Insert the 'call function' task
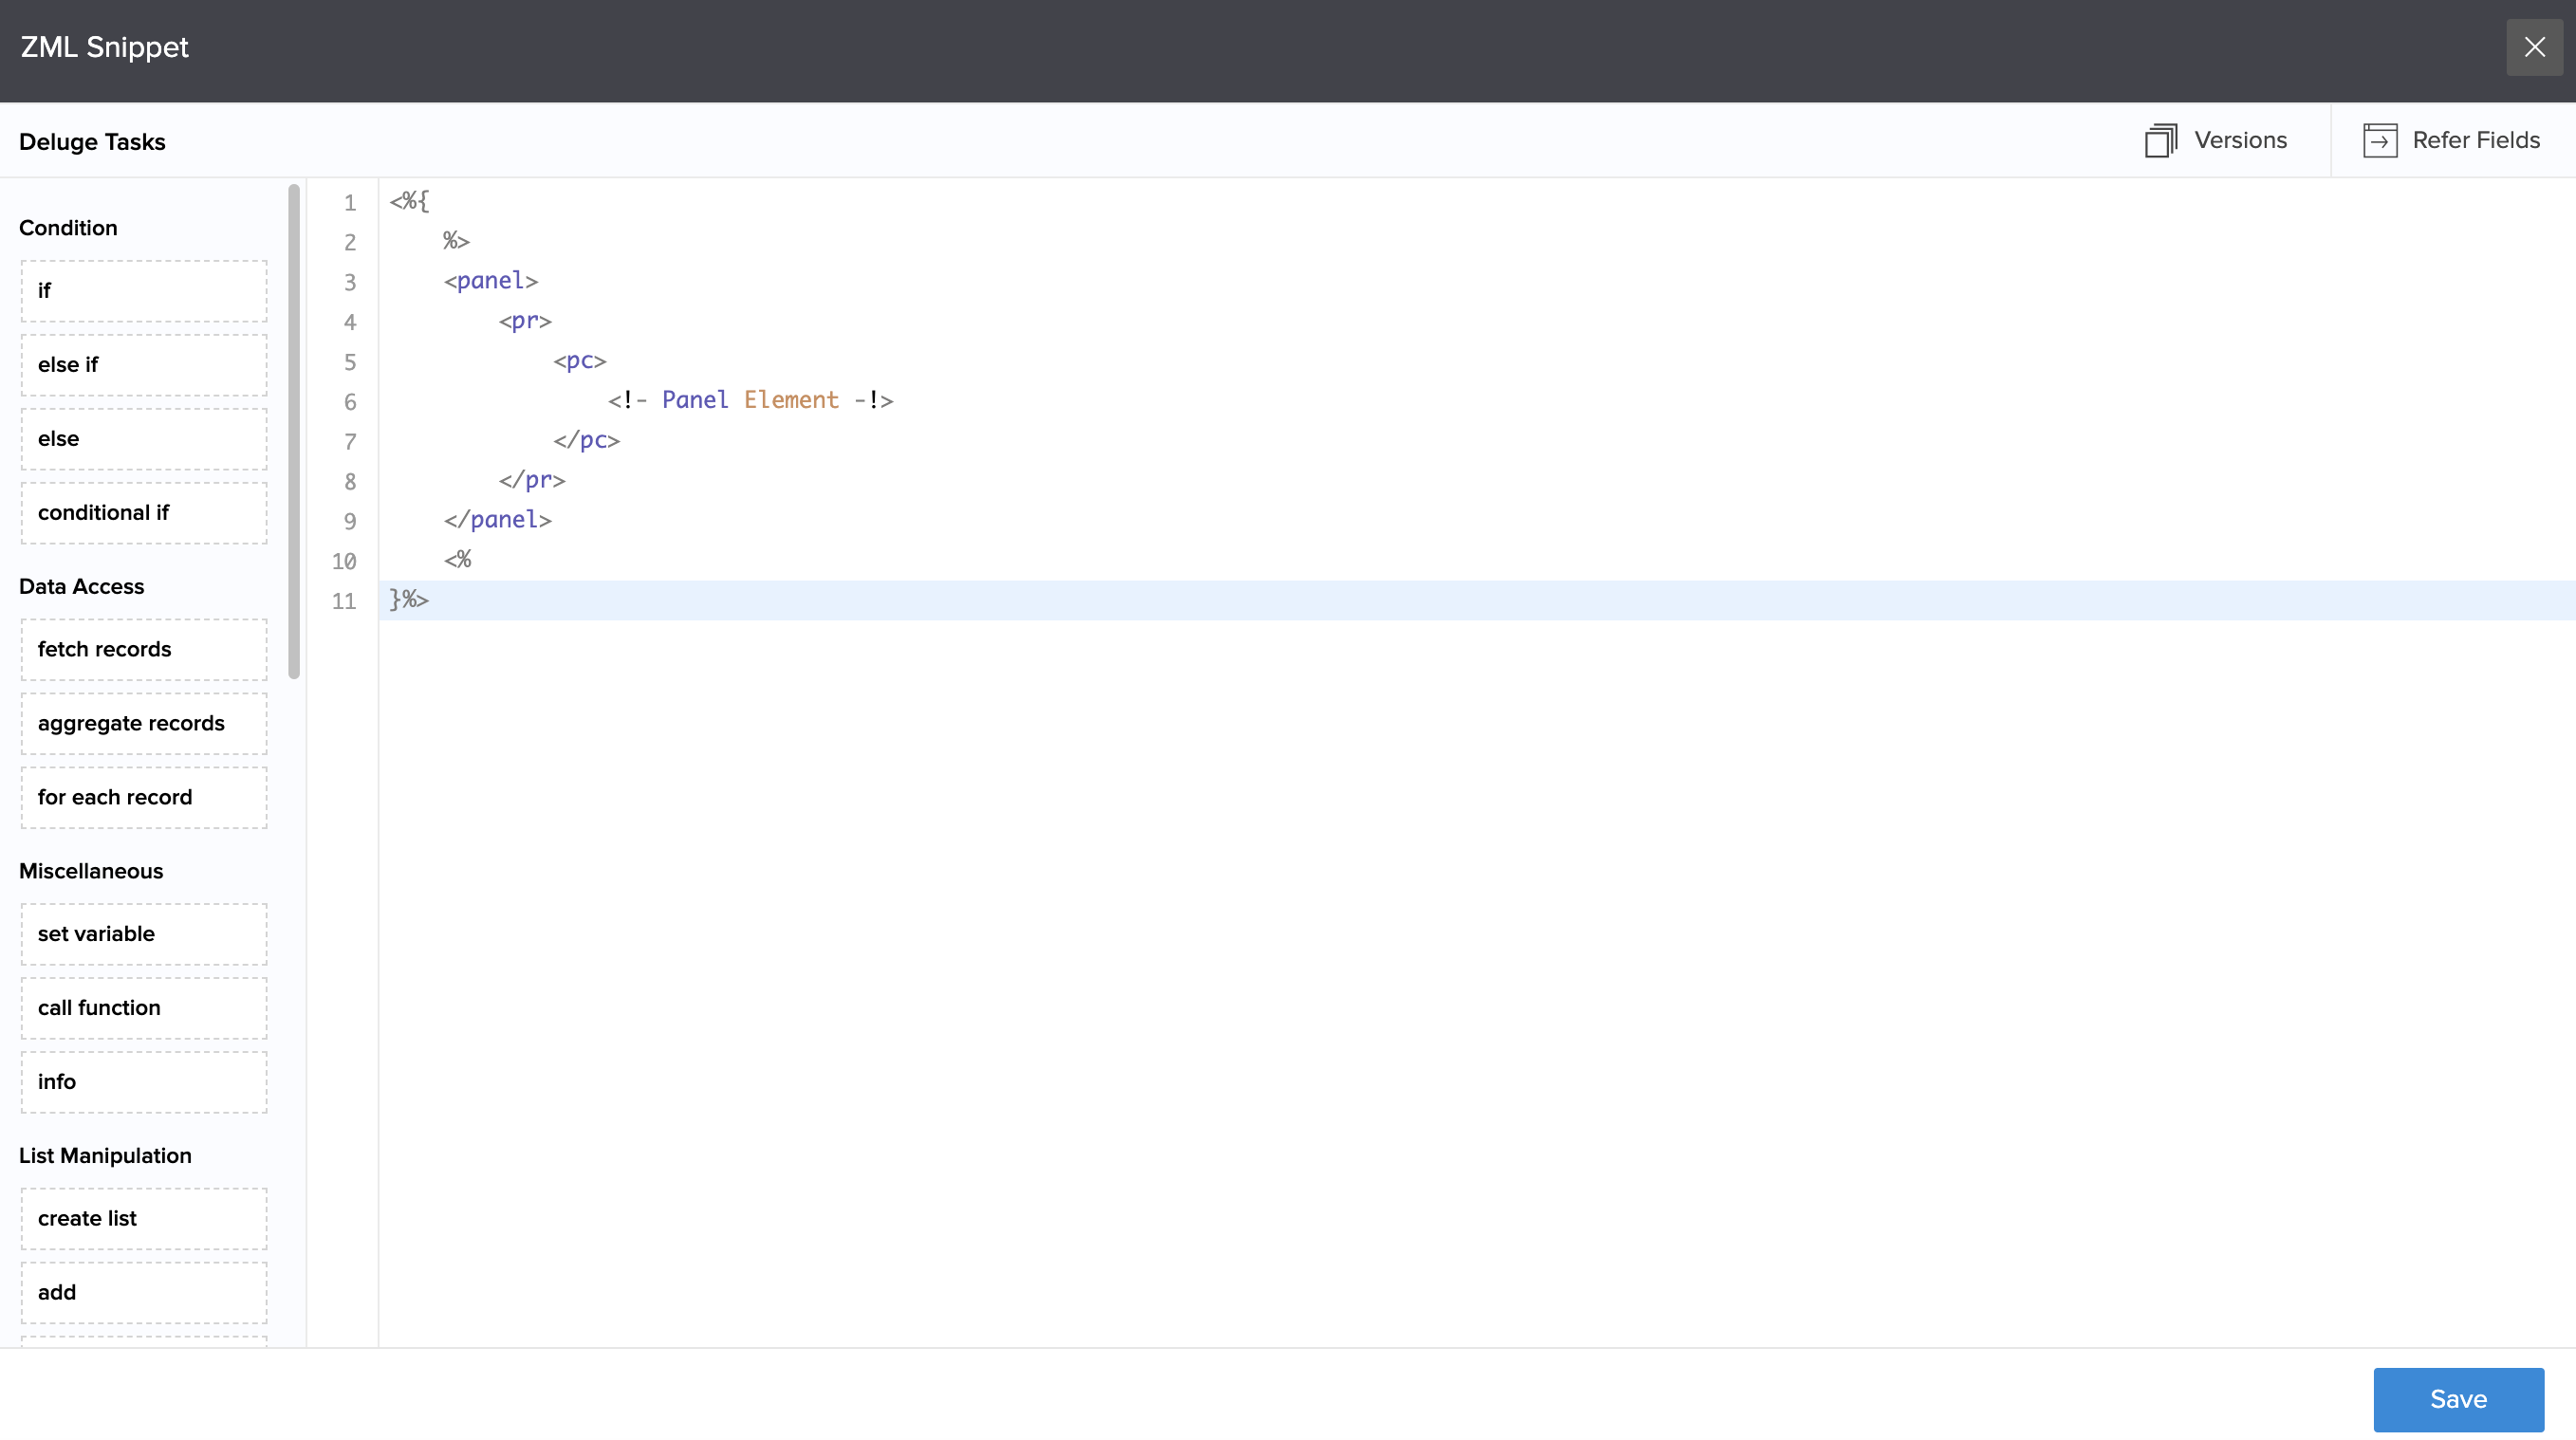This screenshot has height=1440, width=2576. (144, 1008)
